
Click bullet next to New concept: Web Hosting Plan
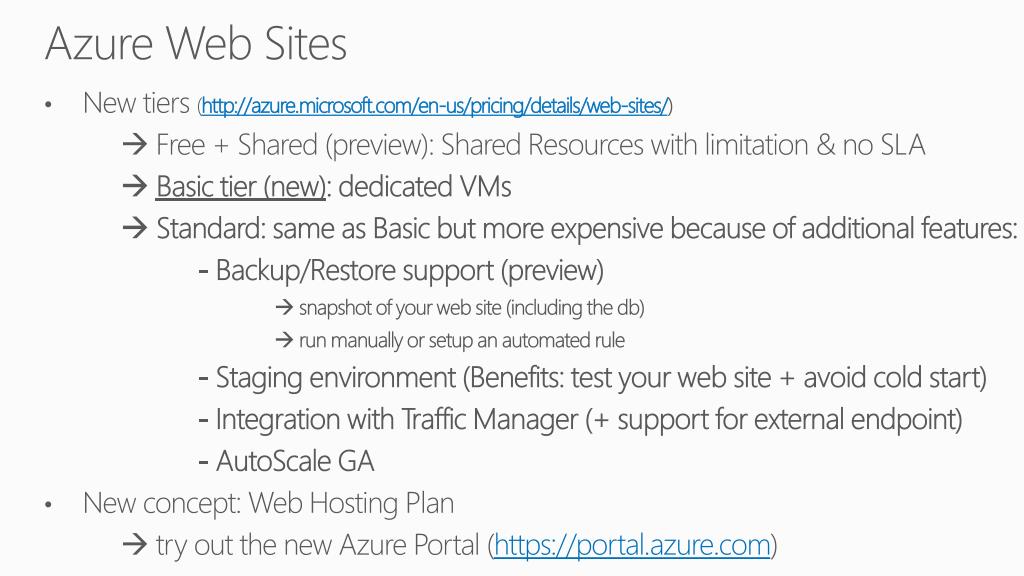48,504
